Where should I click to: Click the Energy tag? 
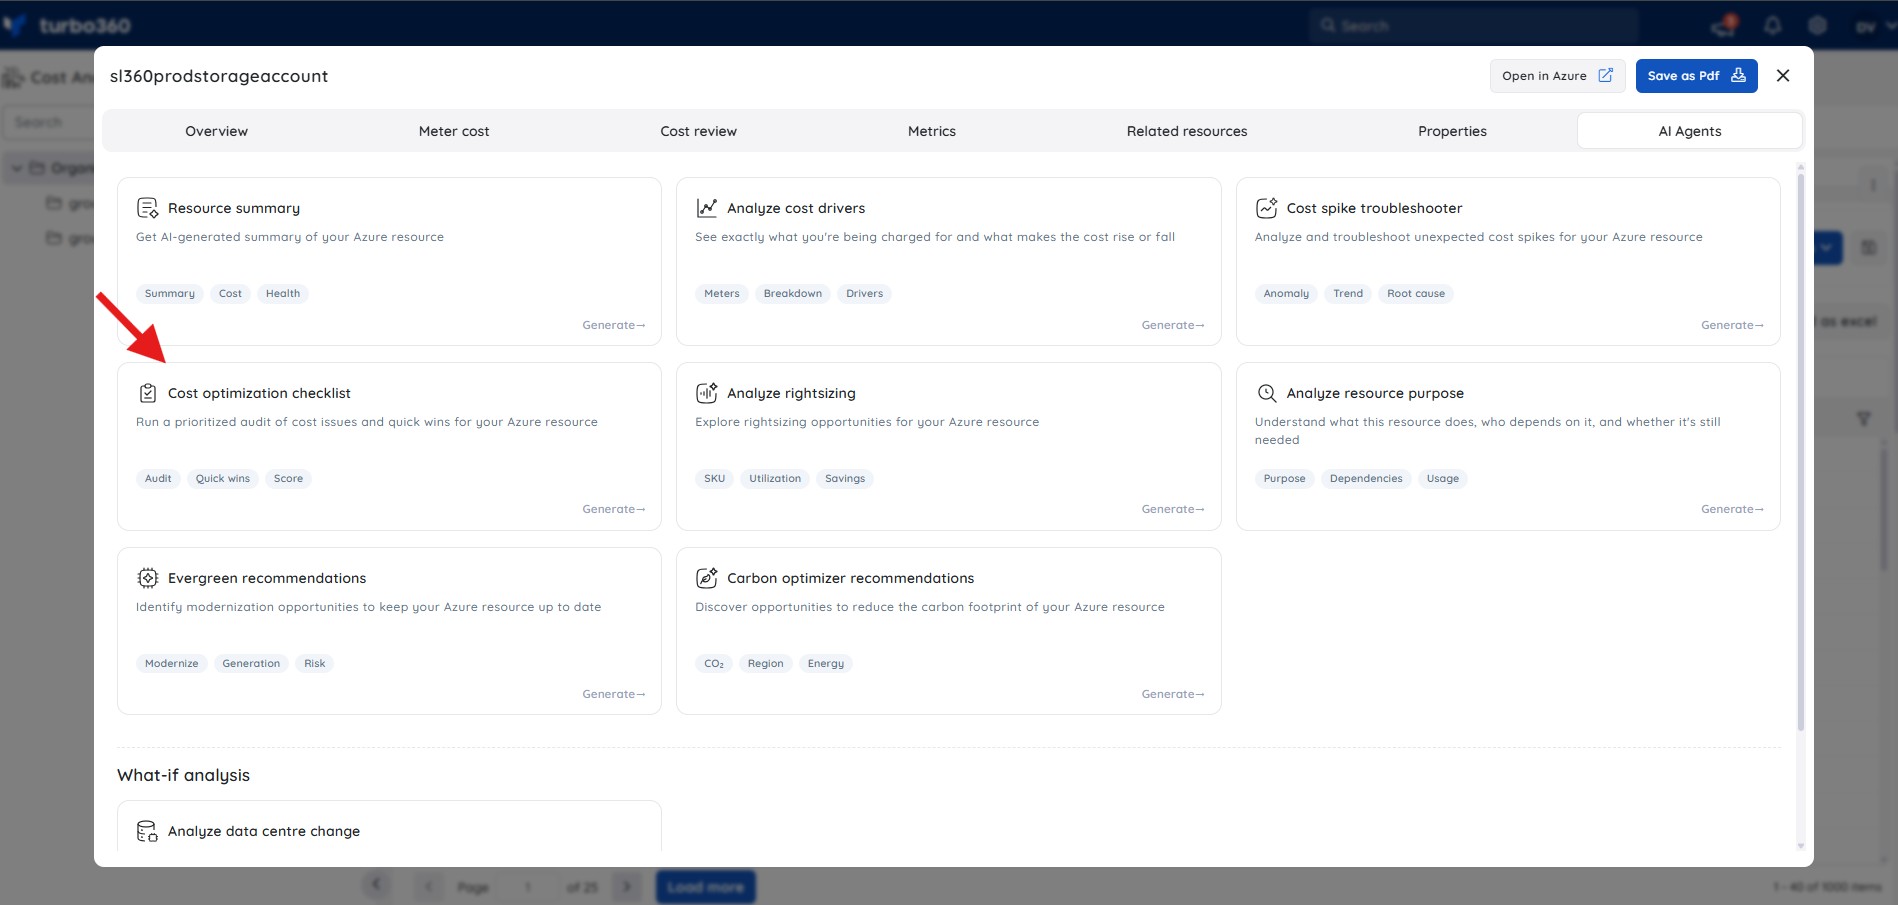tap(826, 663)
